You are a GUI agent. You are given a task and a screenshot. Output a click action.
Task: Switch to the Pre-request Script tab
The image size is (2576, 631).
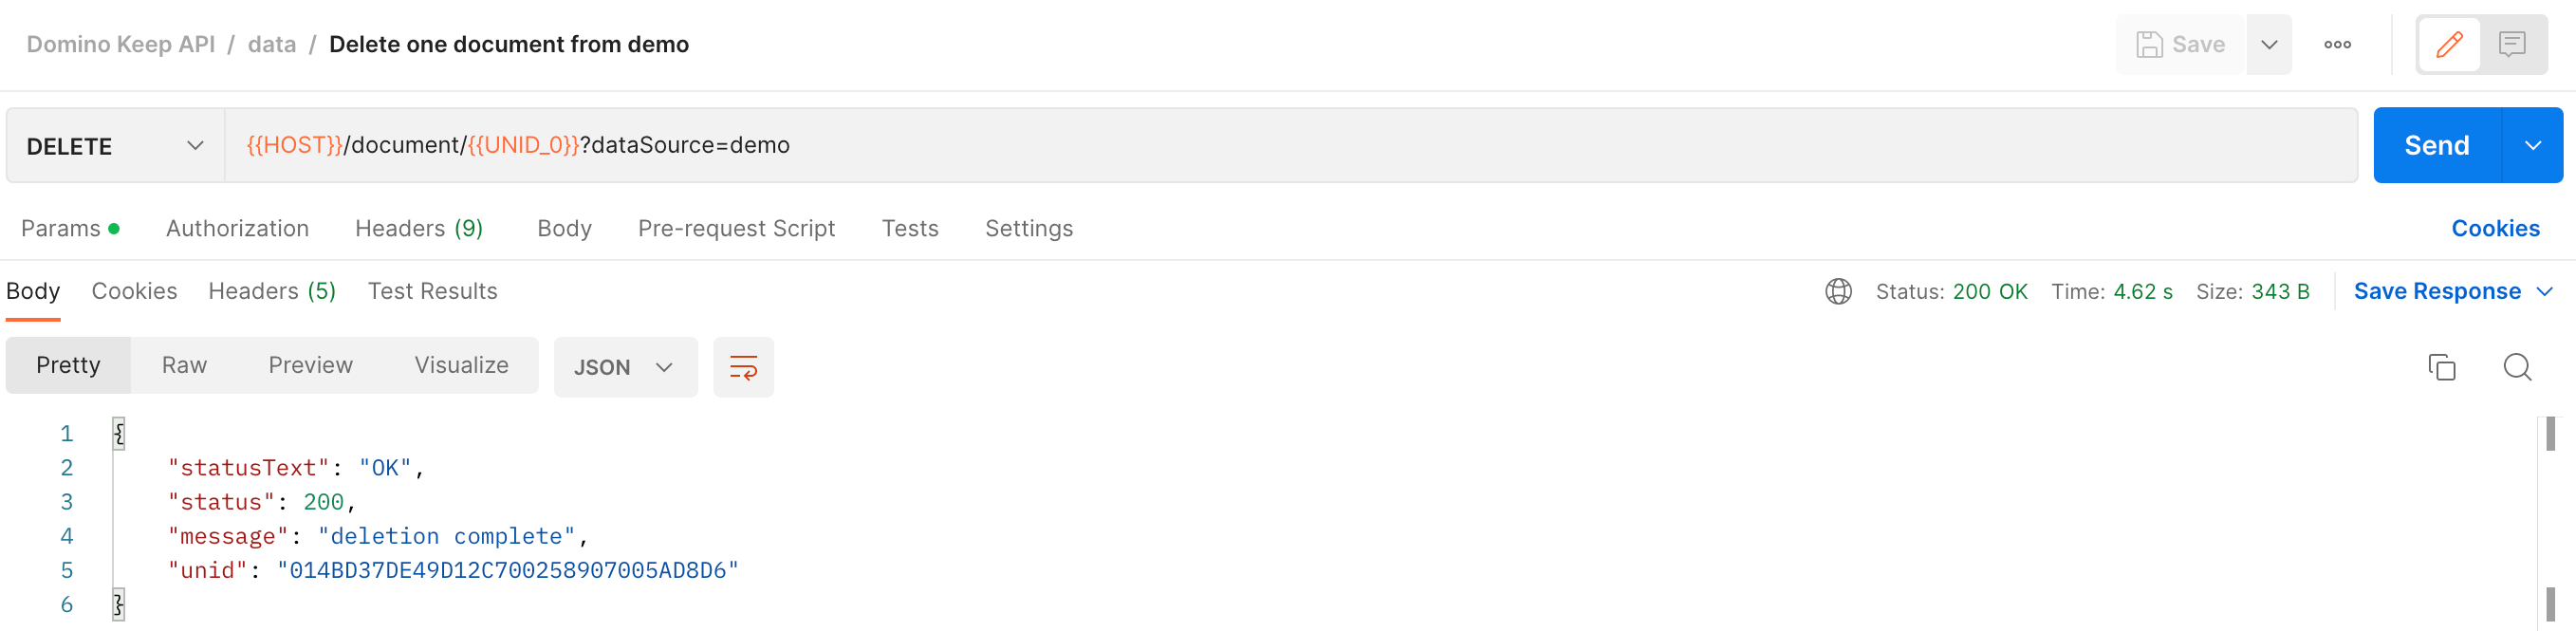(x=736, y=228)
